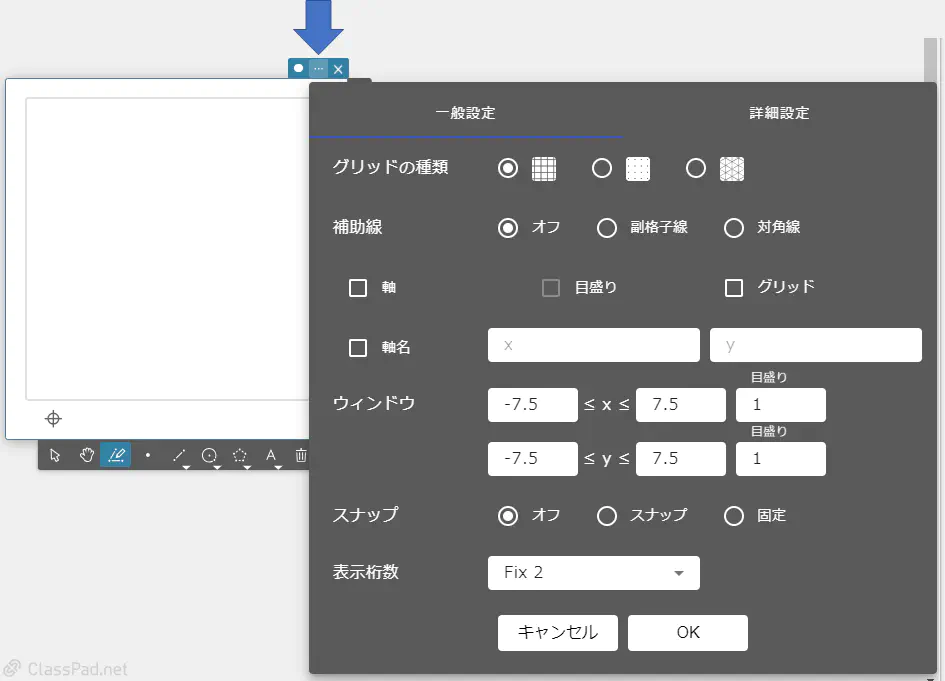Switch to the 一般設定 tab

(465, 113)
